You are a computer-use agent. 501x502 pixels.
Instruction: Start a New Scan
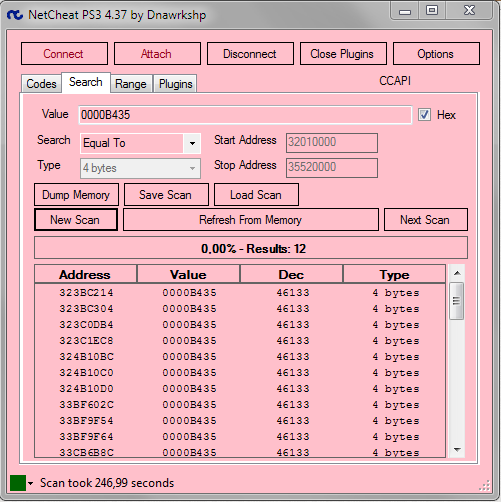(76, 220)
